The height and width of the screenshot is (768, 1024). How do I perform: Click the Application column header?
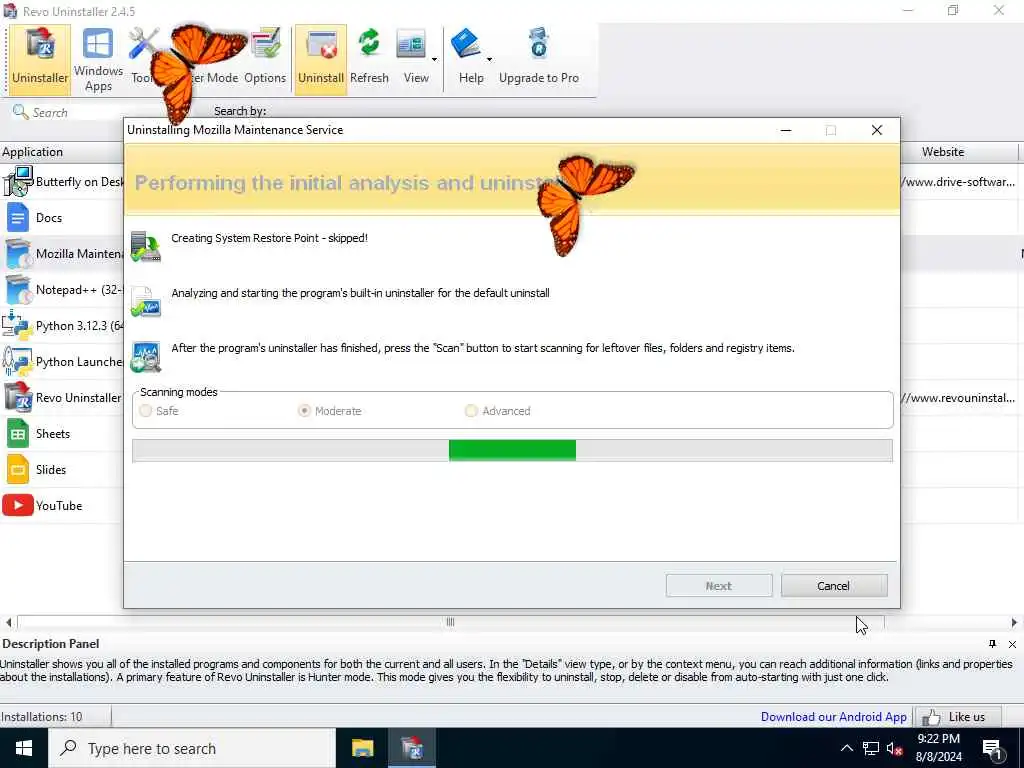coord(61,152)
